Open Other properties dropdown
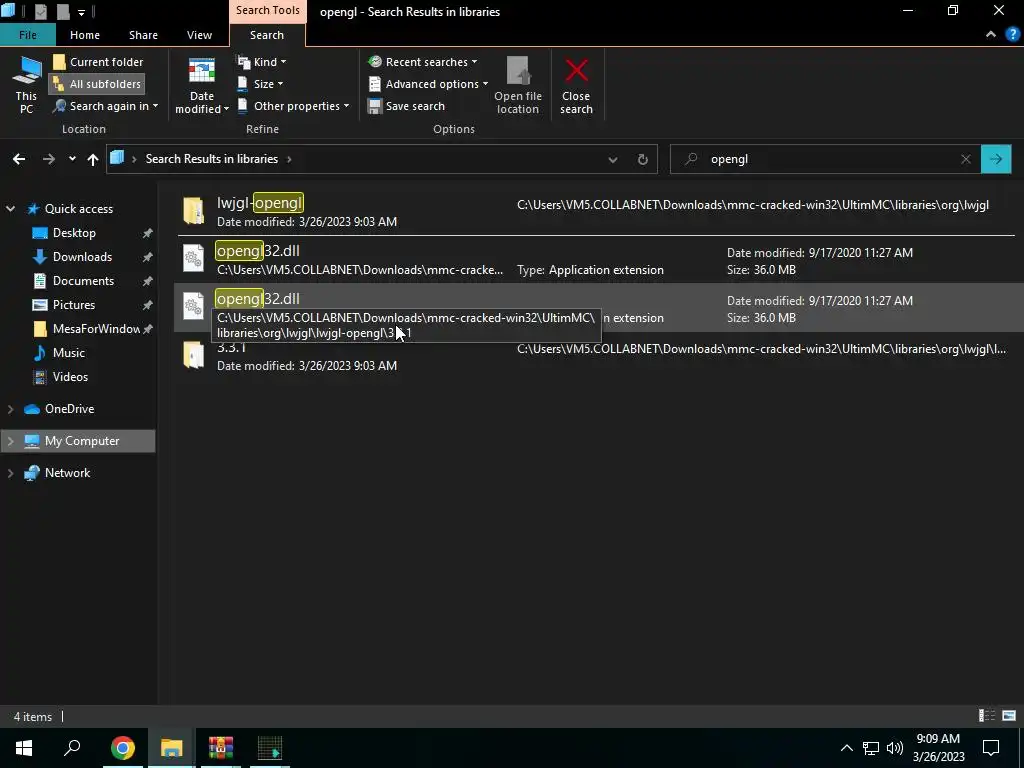 tap(293, 106)
